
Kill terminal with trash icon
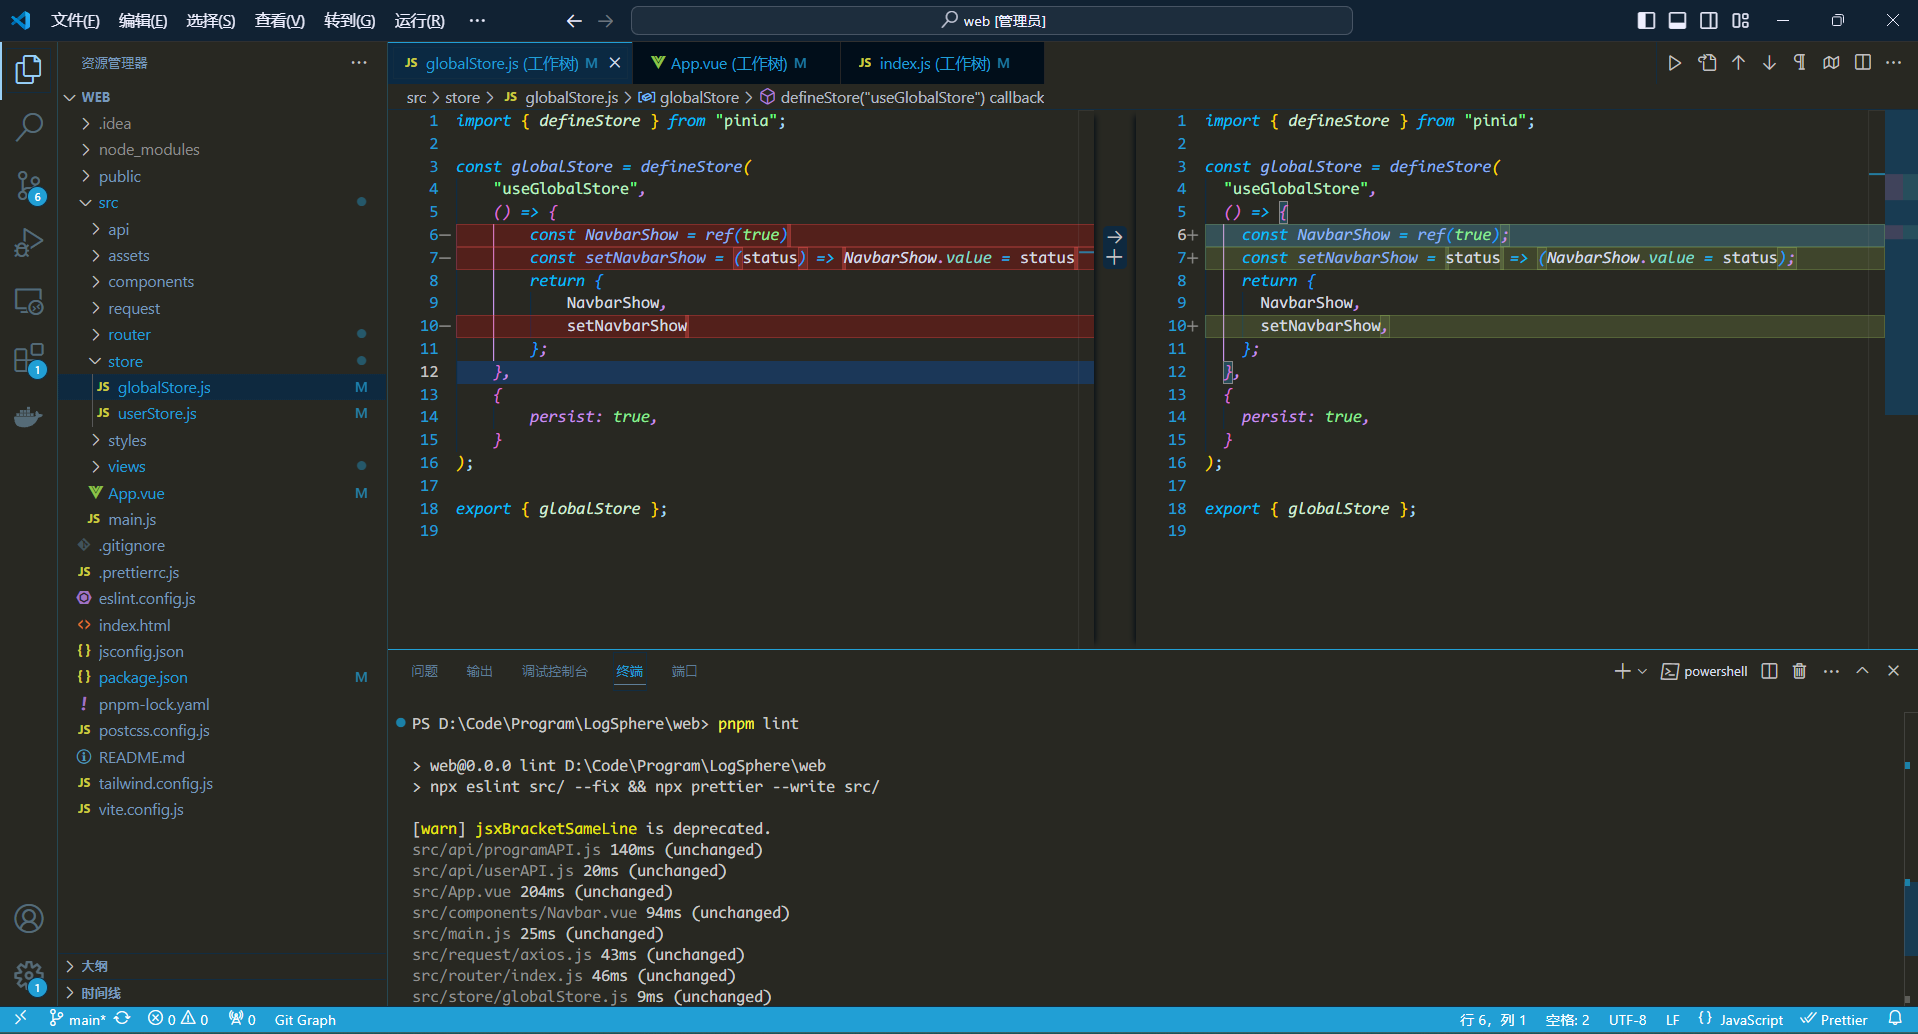click(1799, 671)
